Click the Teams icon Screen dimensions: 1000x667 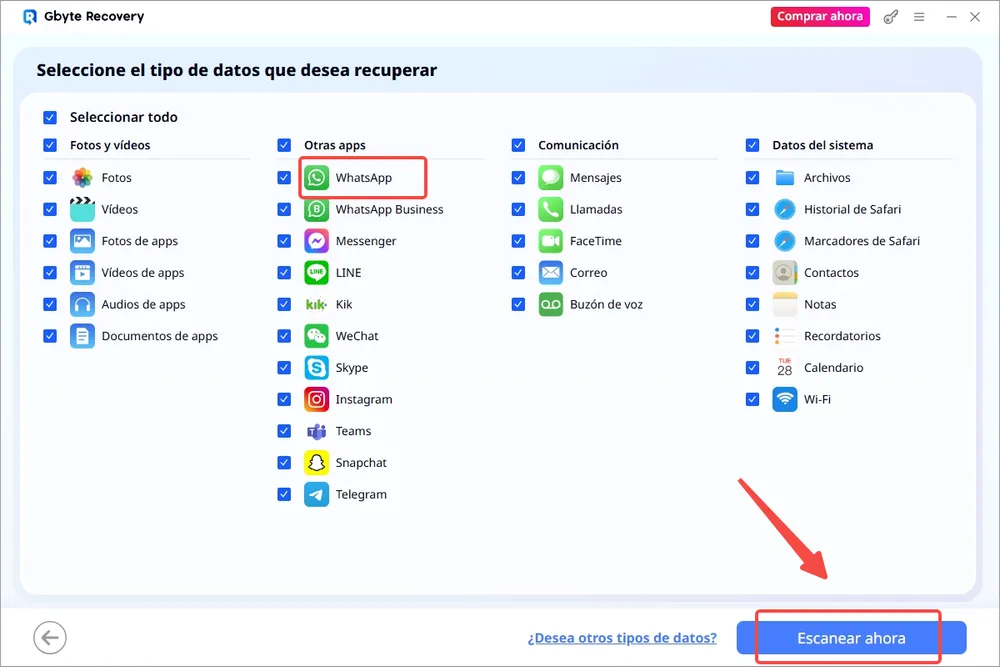click(x=316, y=431)
